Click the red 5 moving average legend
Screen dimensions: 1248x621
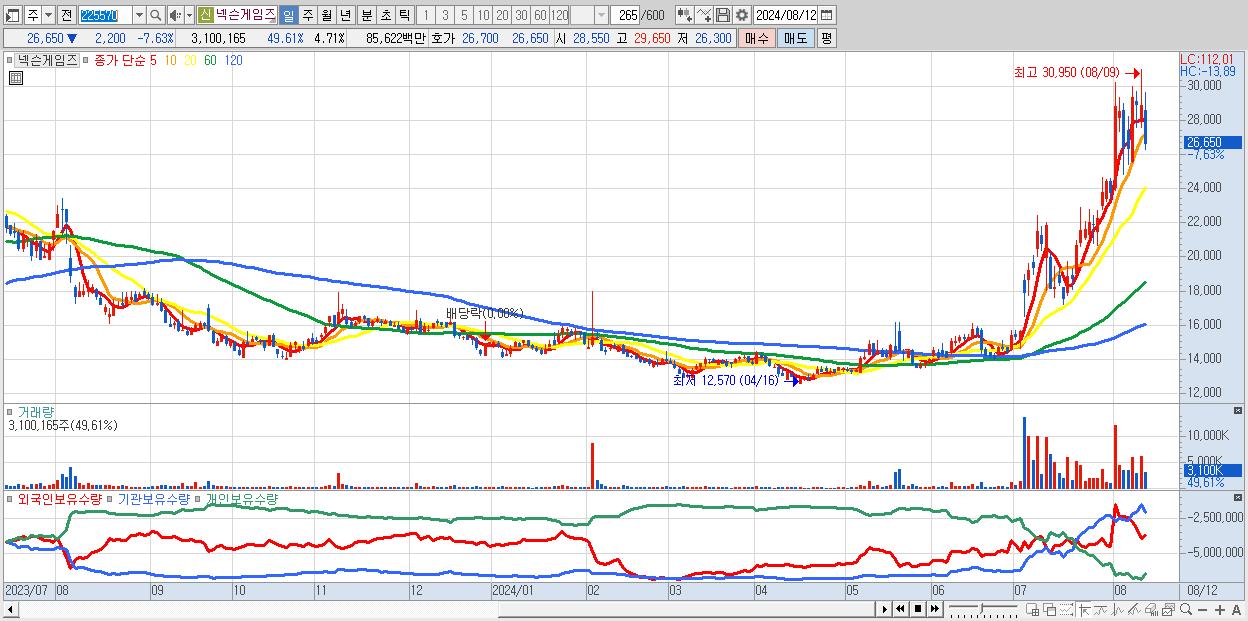[x=153, y=61]
